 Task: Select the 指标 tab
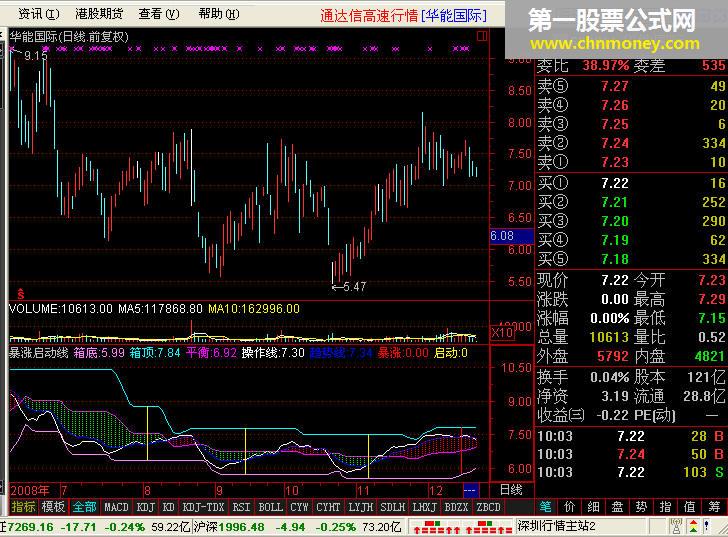[23, 507]
